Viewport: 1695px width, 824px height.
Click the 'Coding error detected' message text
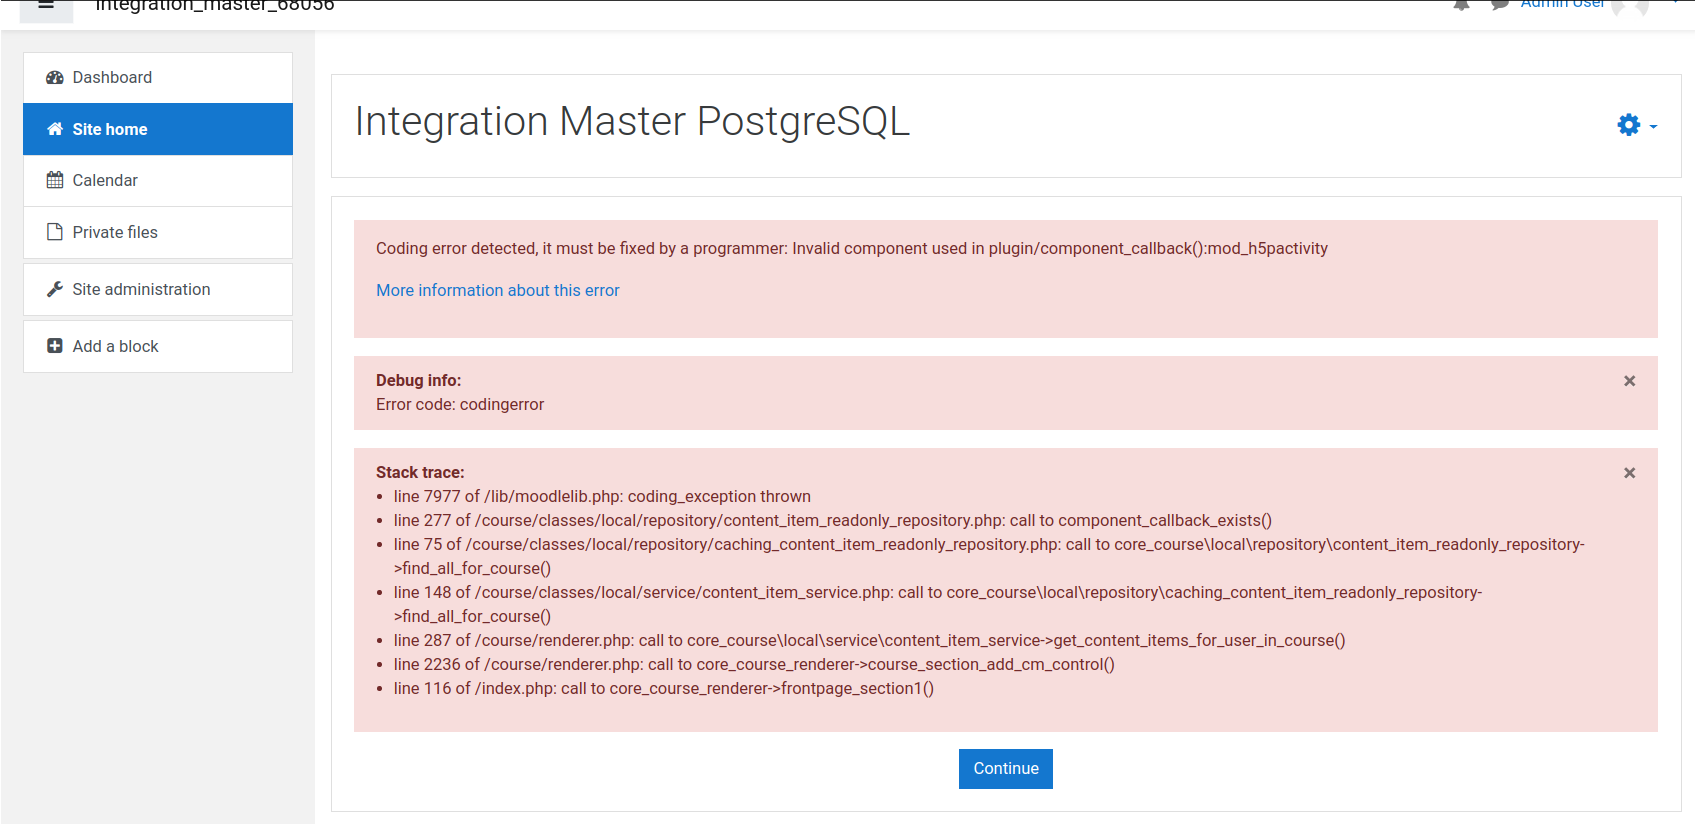click(x=852, y=248)
